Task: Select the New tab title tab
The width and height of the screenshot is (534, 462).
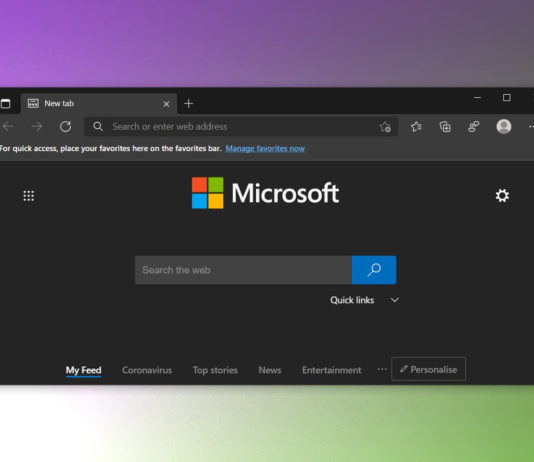Action: point(99,103)
